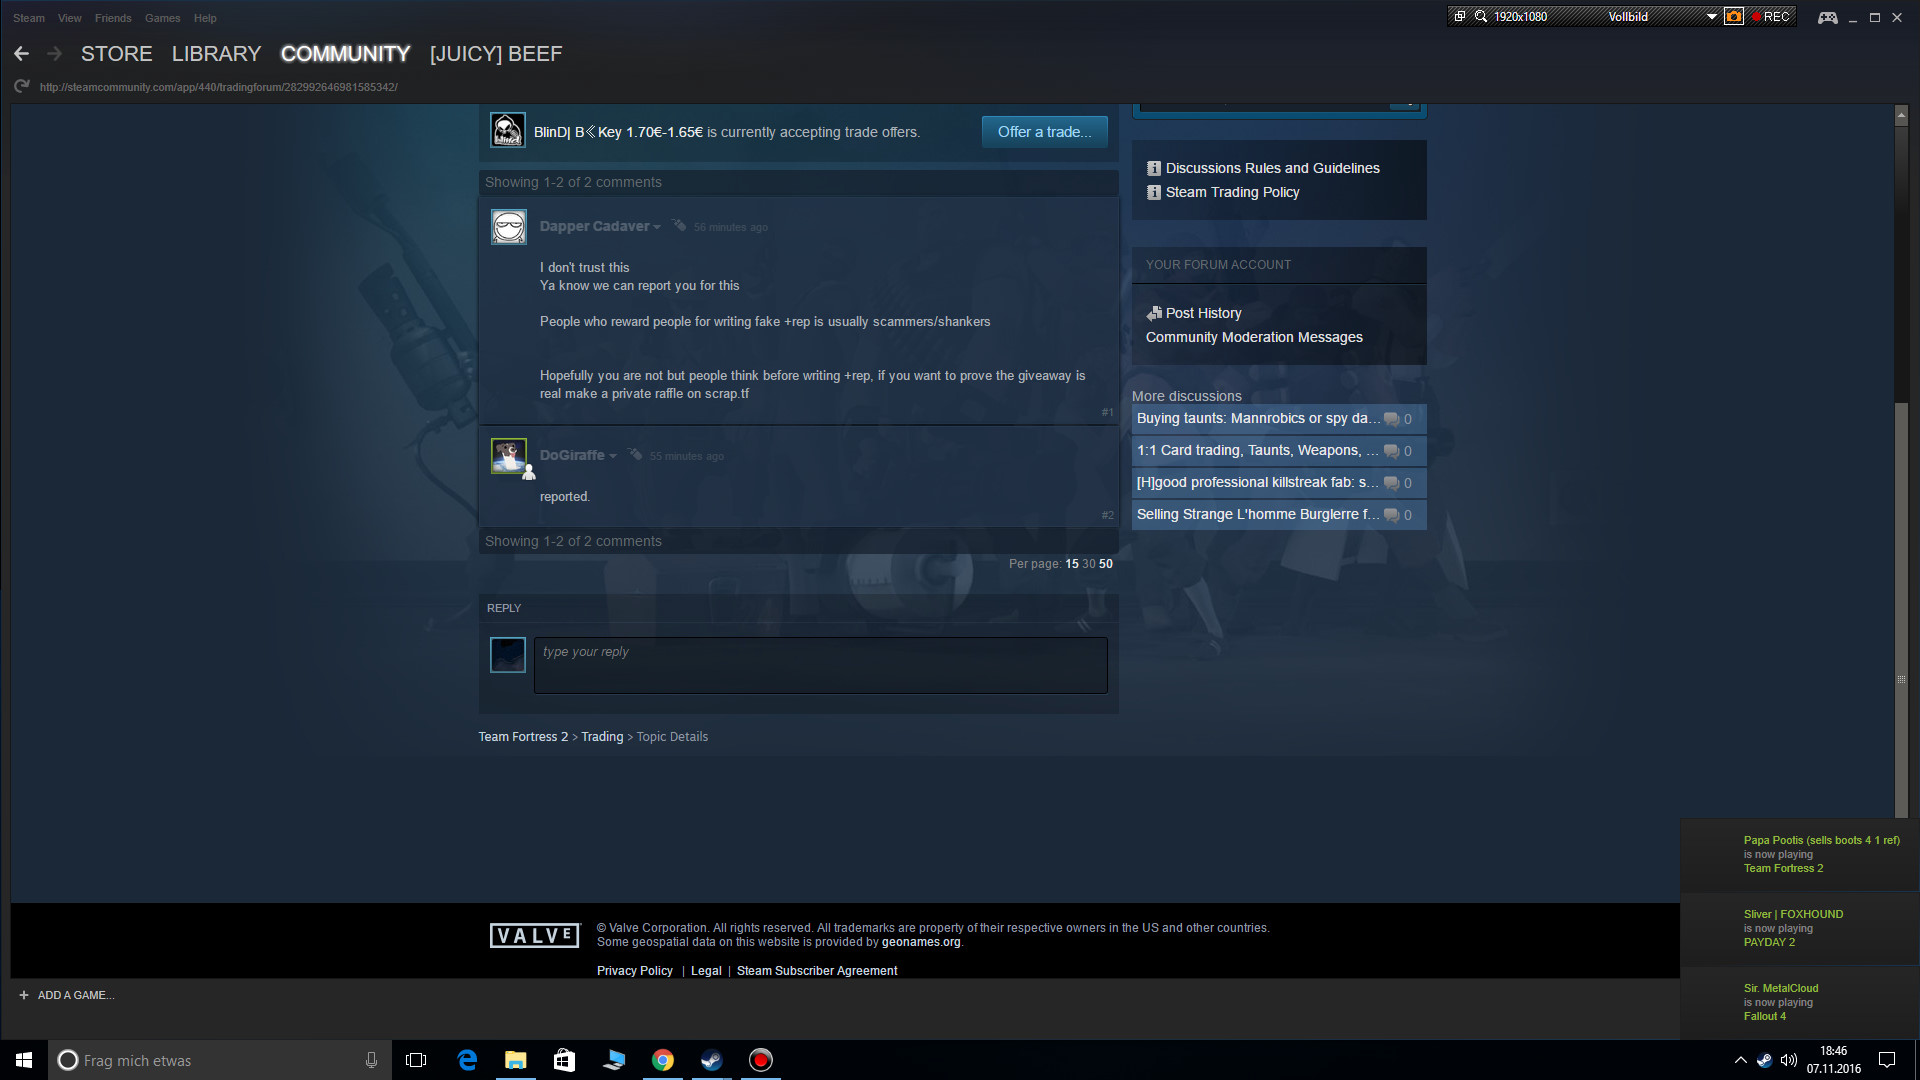1920x1080 pixels.
Task: Expand DoGiraffe username dropdown arrow
Action: [x=613, y=456]
